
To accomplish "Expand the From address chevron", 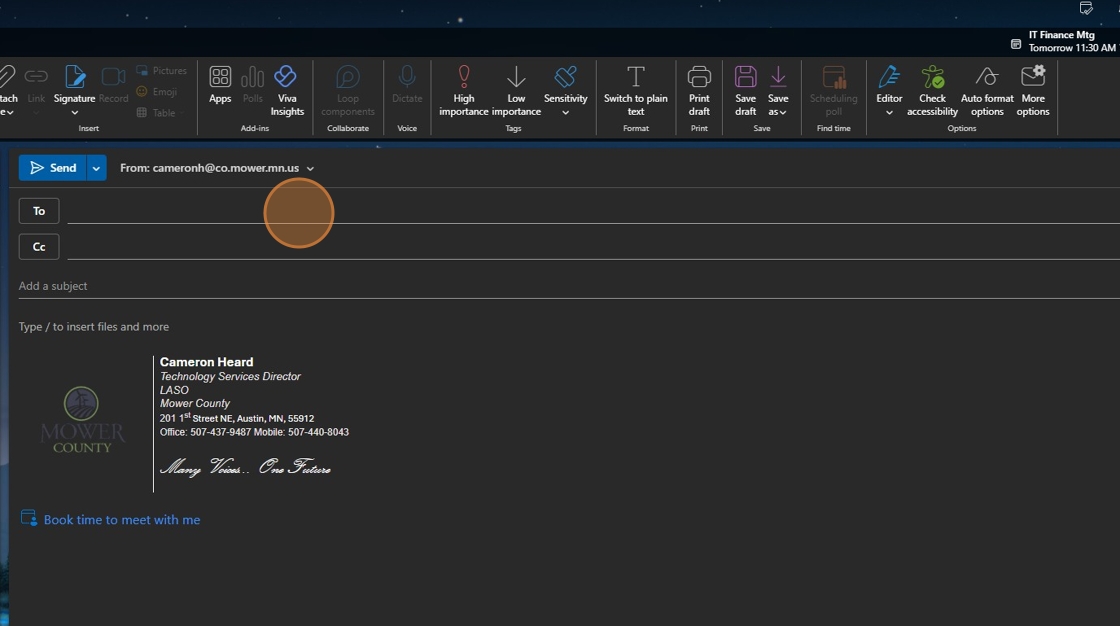I will click(x=310, y=169).
